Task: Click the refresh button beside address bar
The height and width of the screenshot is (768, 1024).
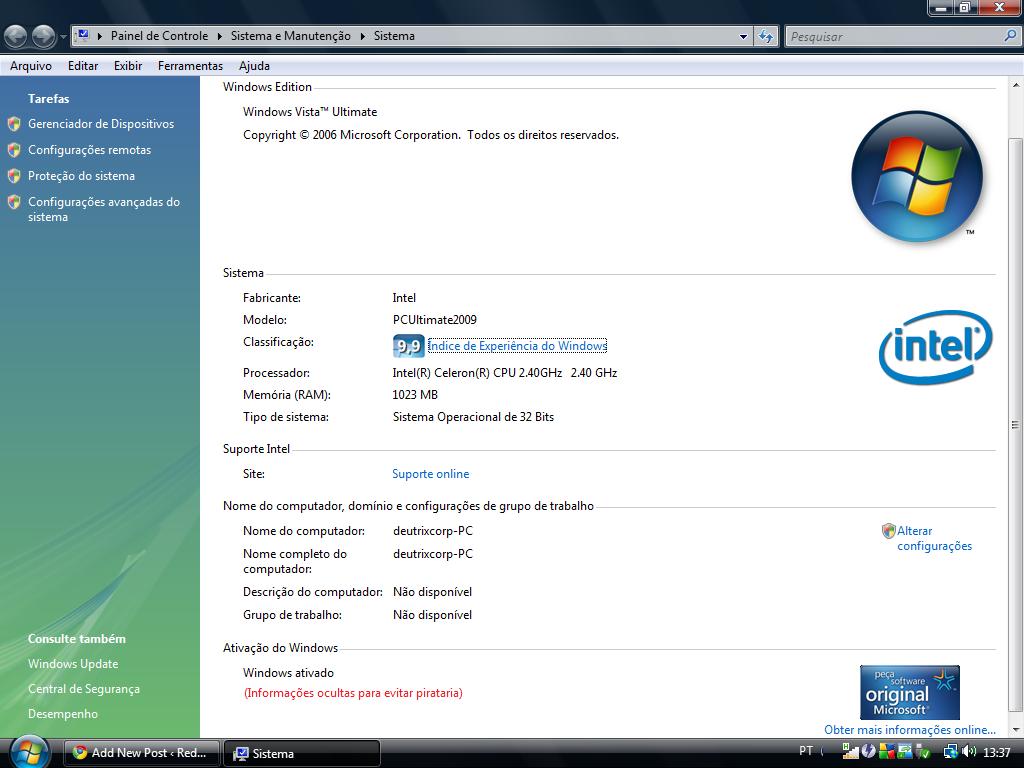Action: 766,37
